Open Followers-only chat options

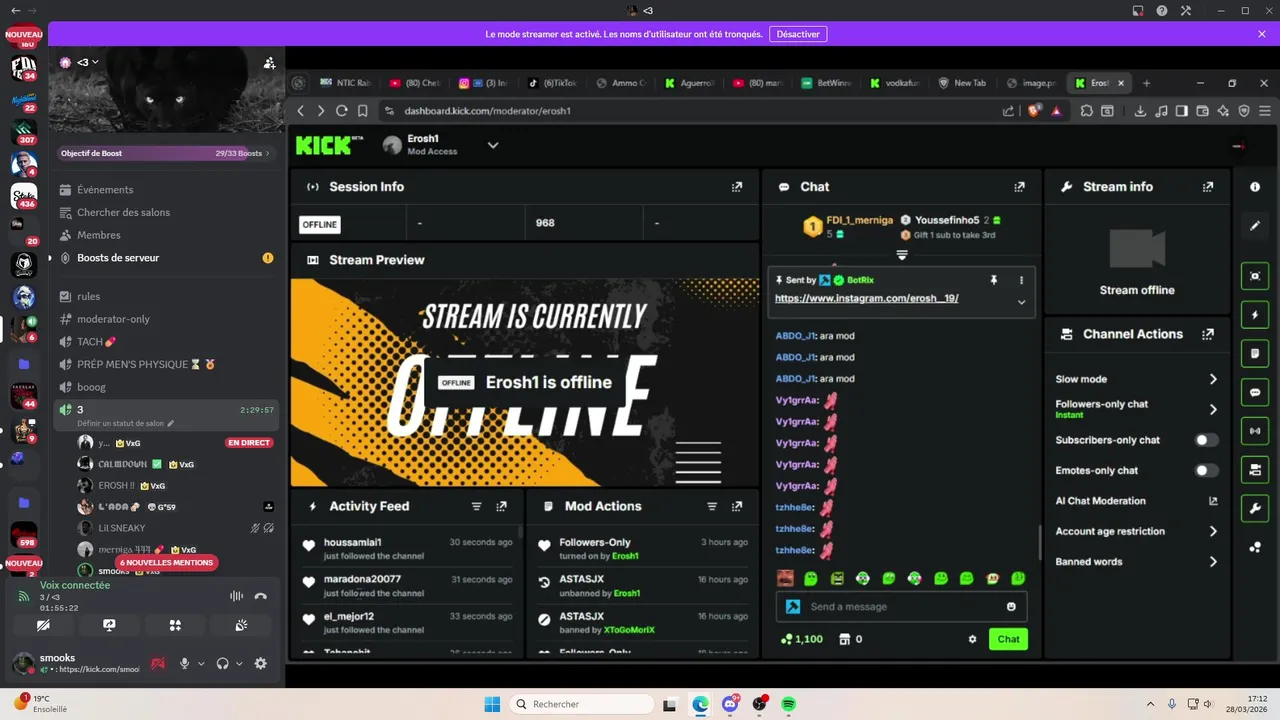1137,409
